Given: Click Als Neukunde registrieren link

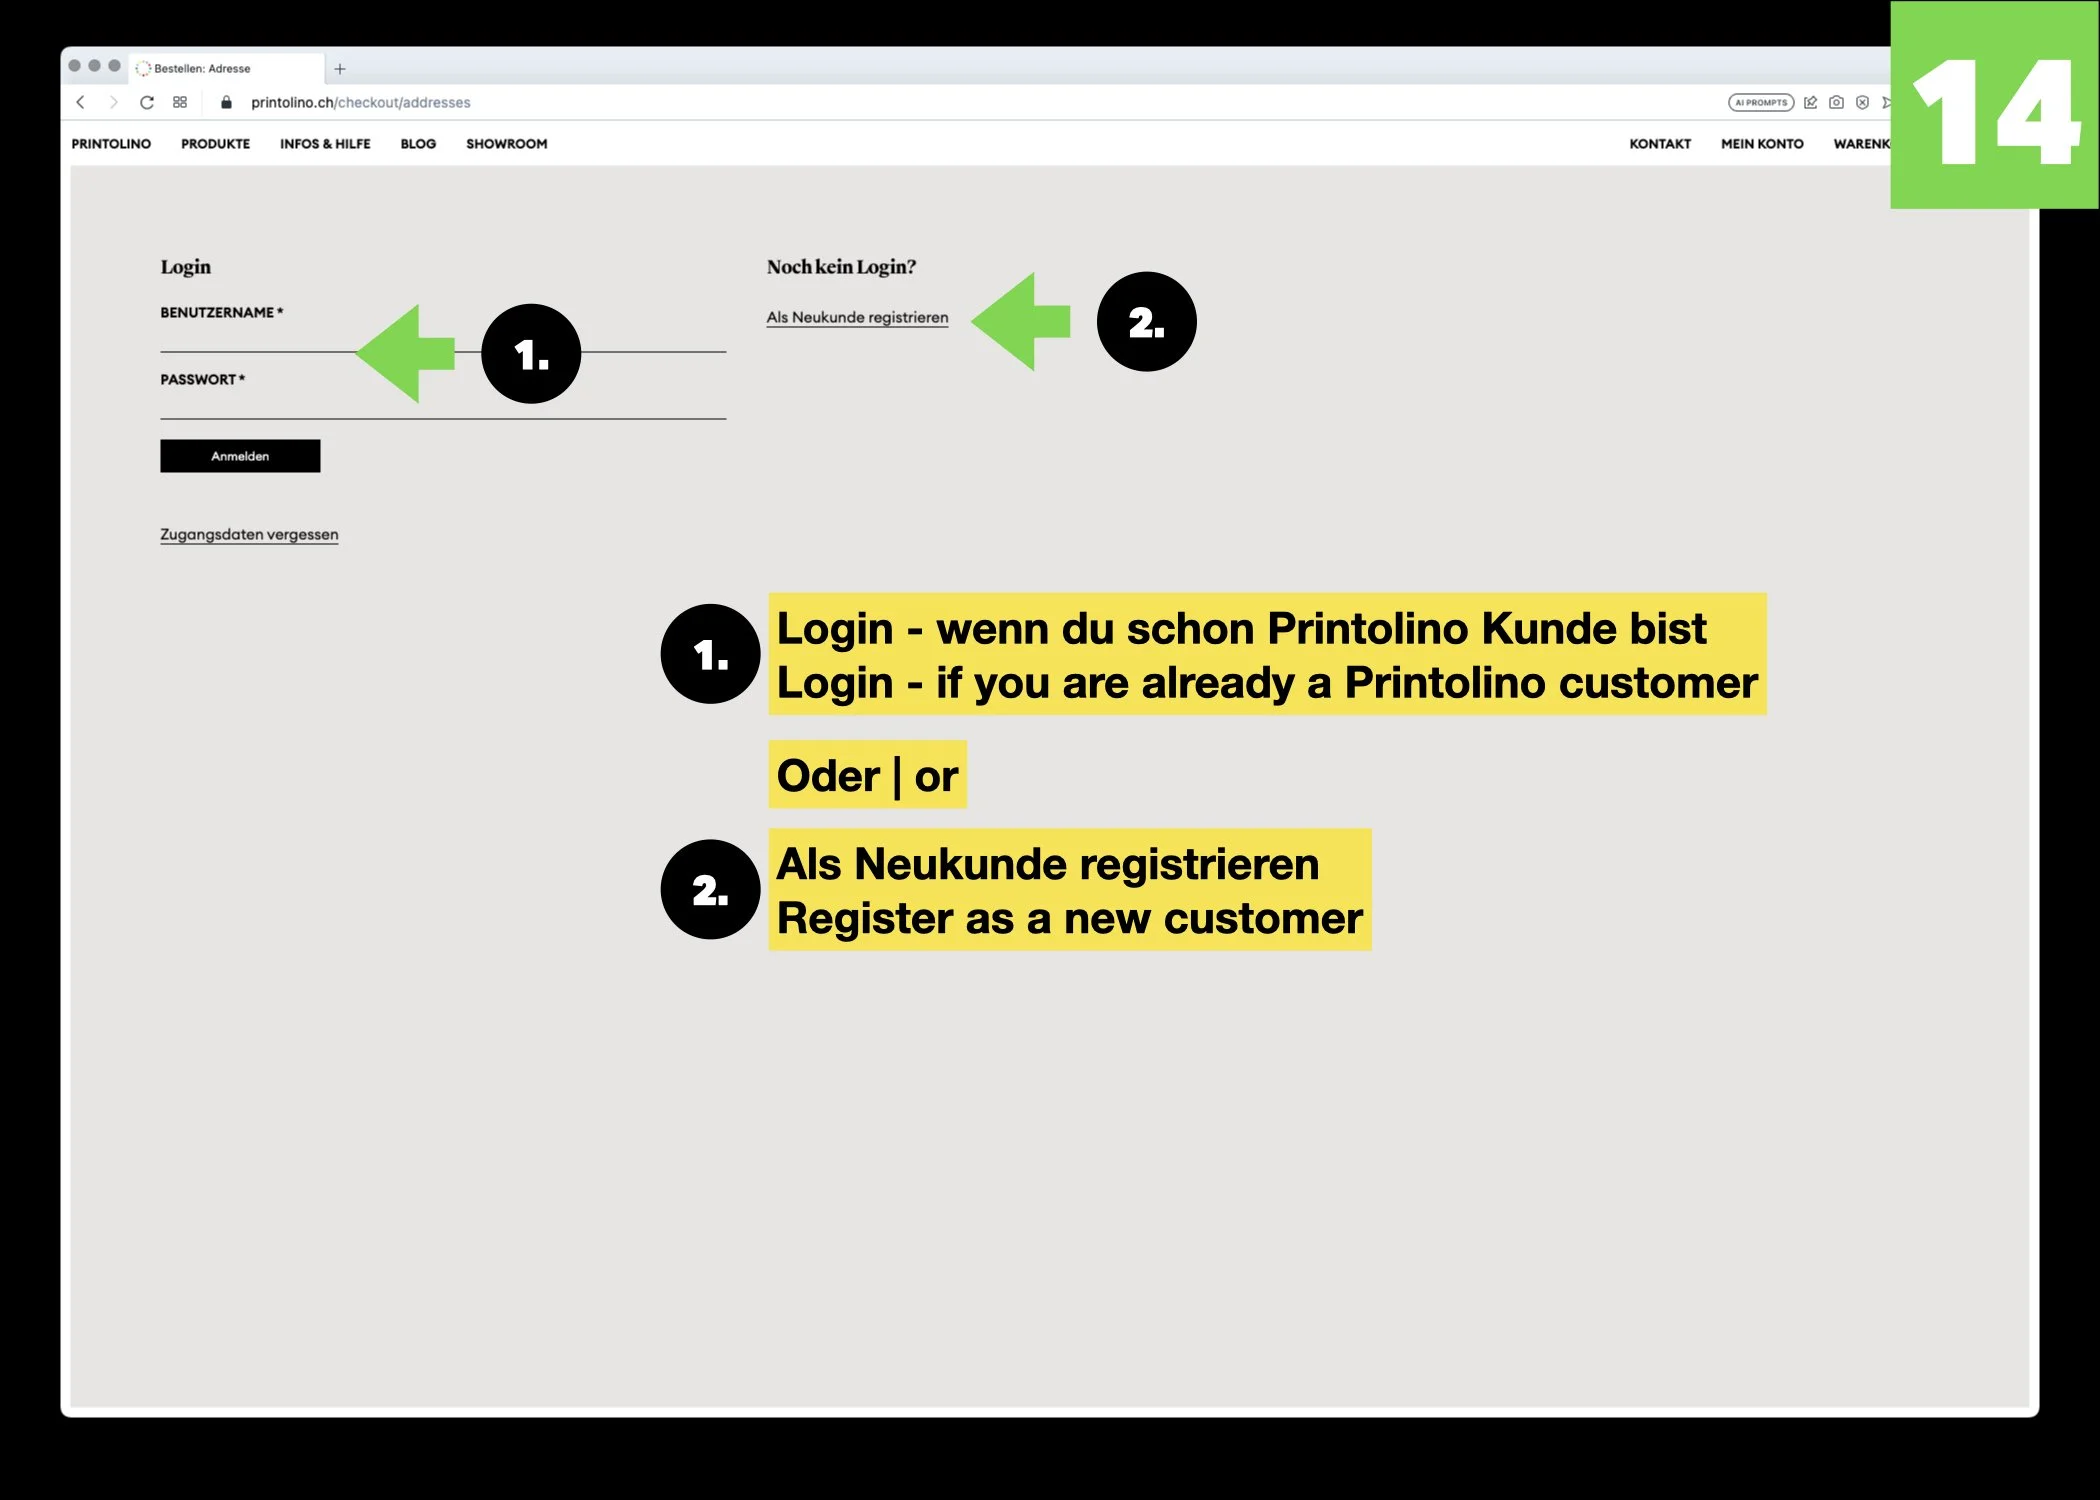Looking at the screenshot, I should 857,318.
